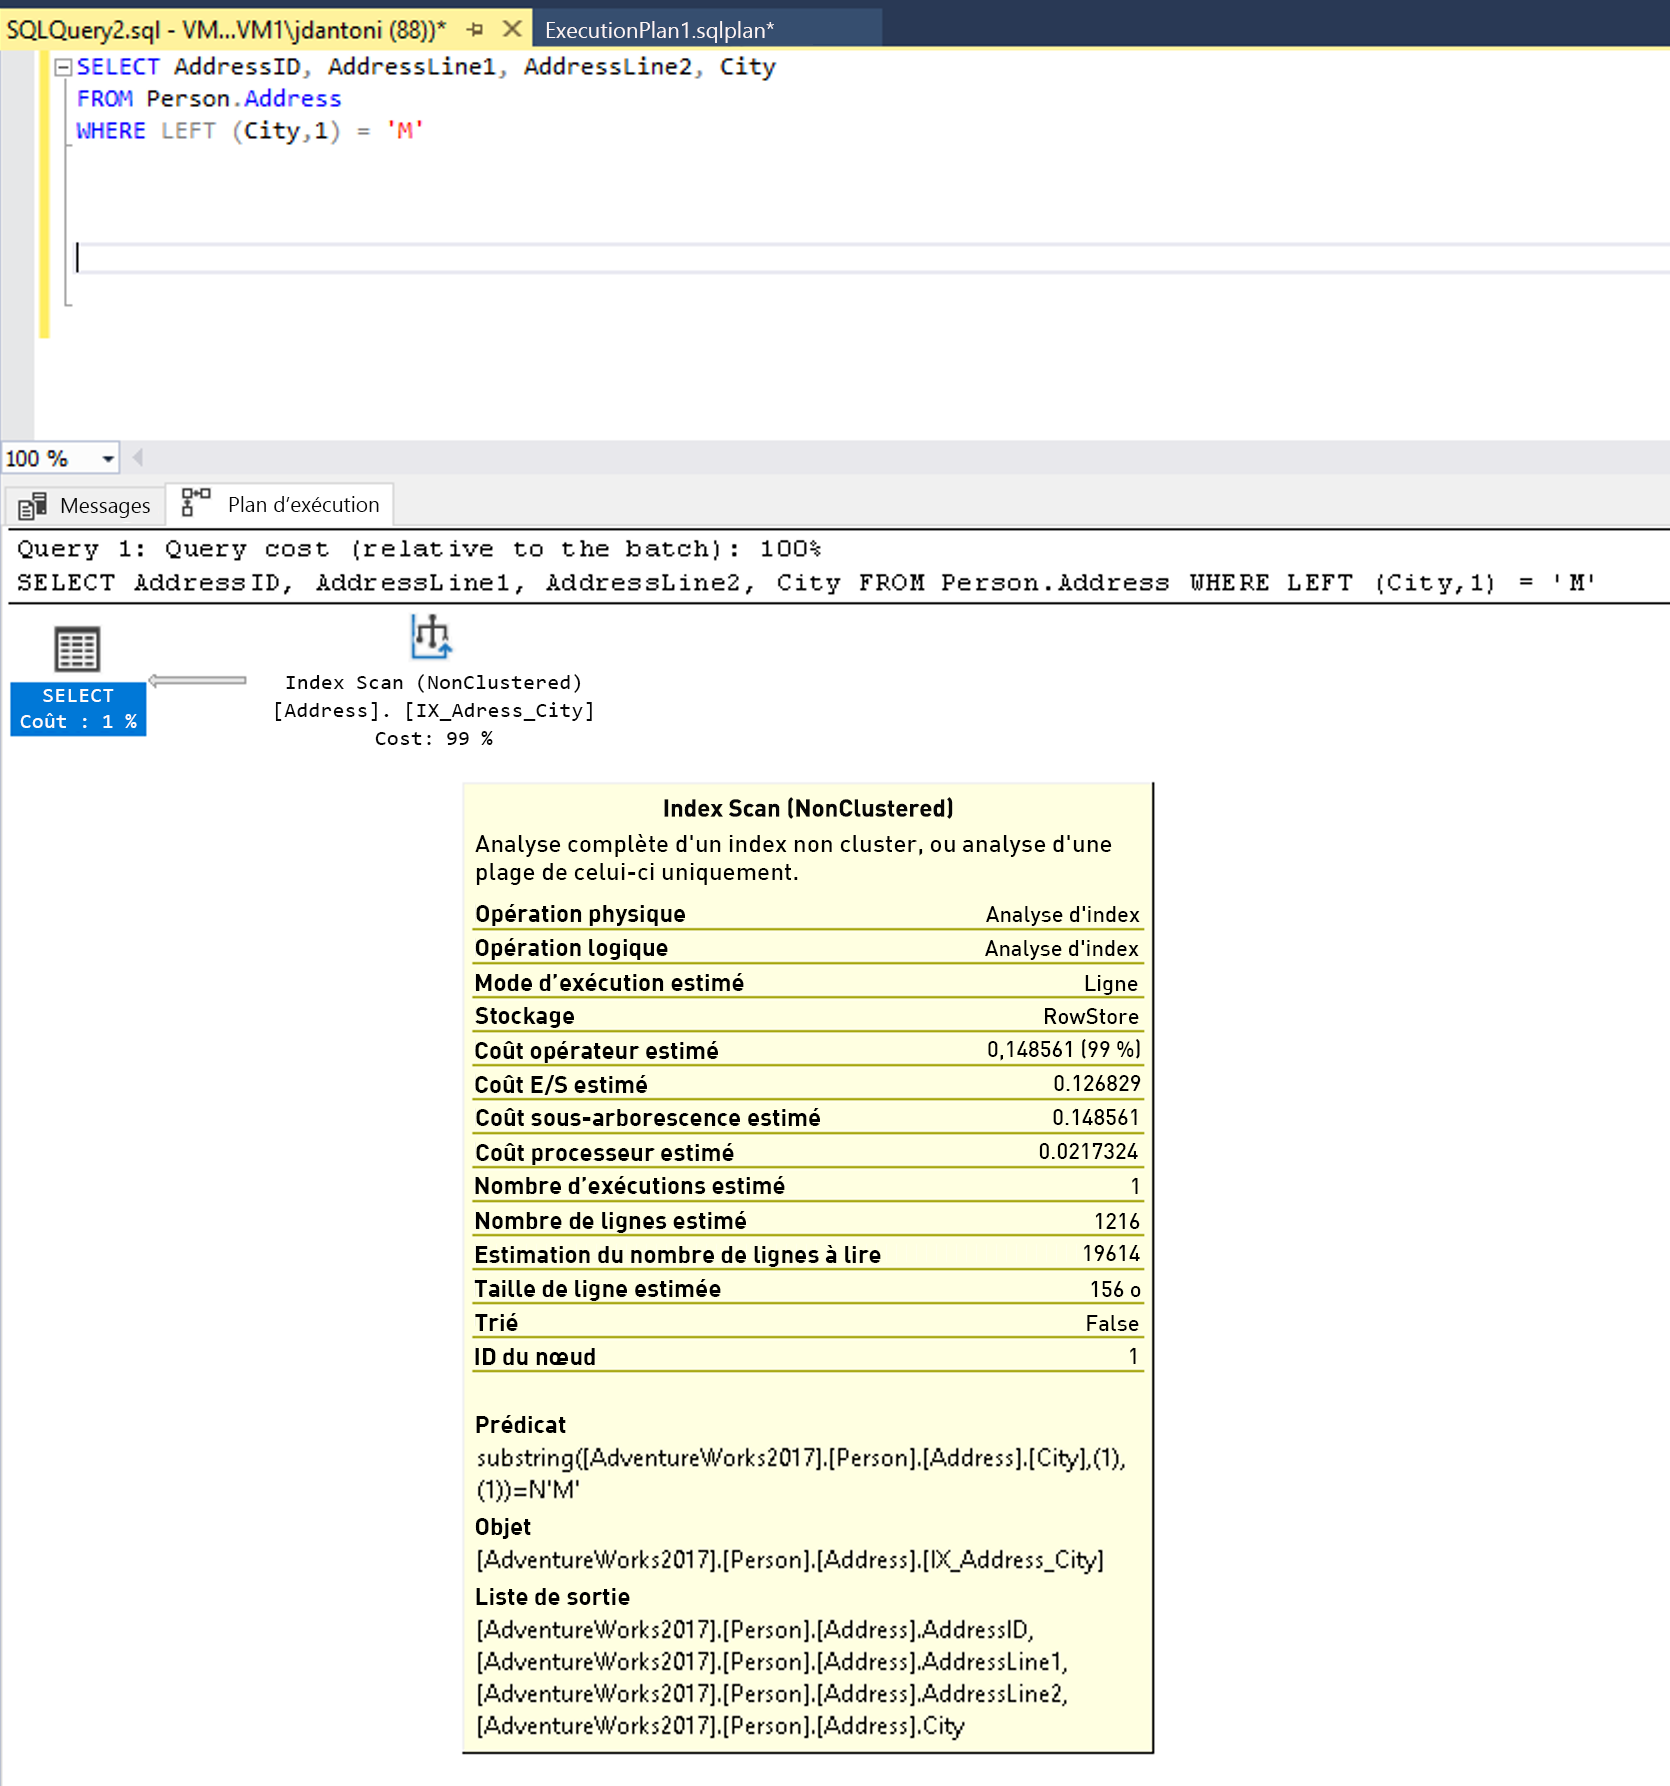1670x1786 pixels.
Task: Click the Coût opérateur estimé value
Action: pyautogui.click(x=1063, y=1050)
